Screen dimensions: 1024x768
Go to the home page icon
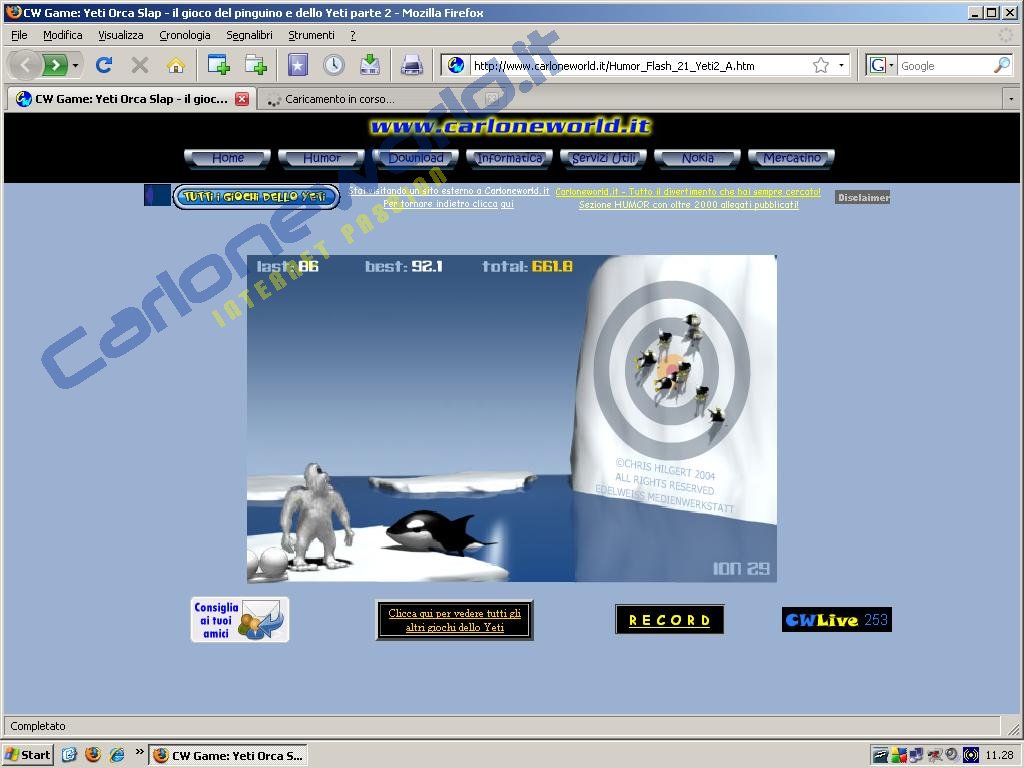[x=176, y=65]
